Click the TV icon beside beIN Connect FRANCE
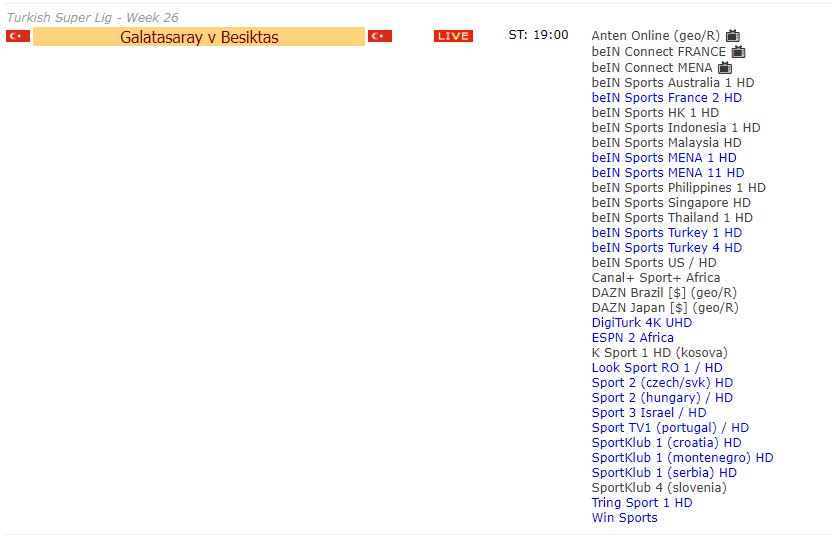Image resolution: width=832 pixels, height=542 pixels. click(739, 52)
